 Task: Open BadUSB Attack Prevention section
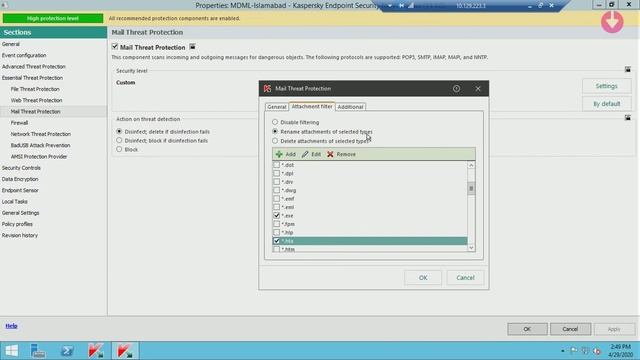point(40,145)
